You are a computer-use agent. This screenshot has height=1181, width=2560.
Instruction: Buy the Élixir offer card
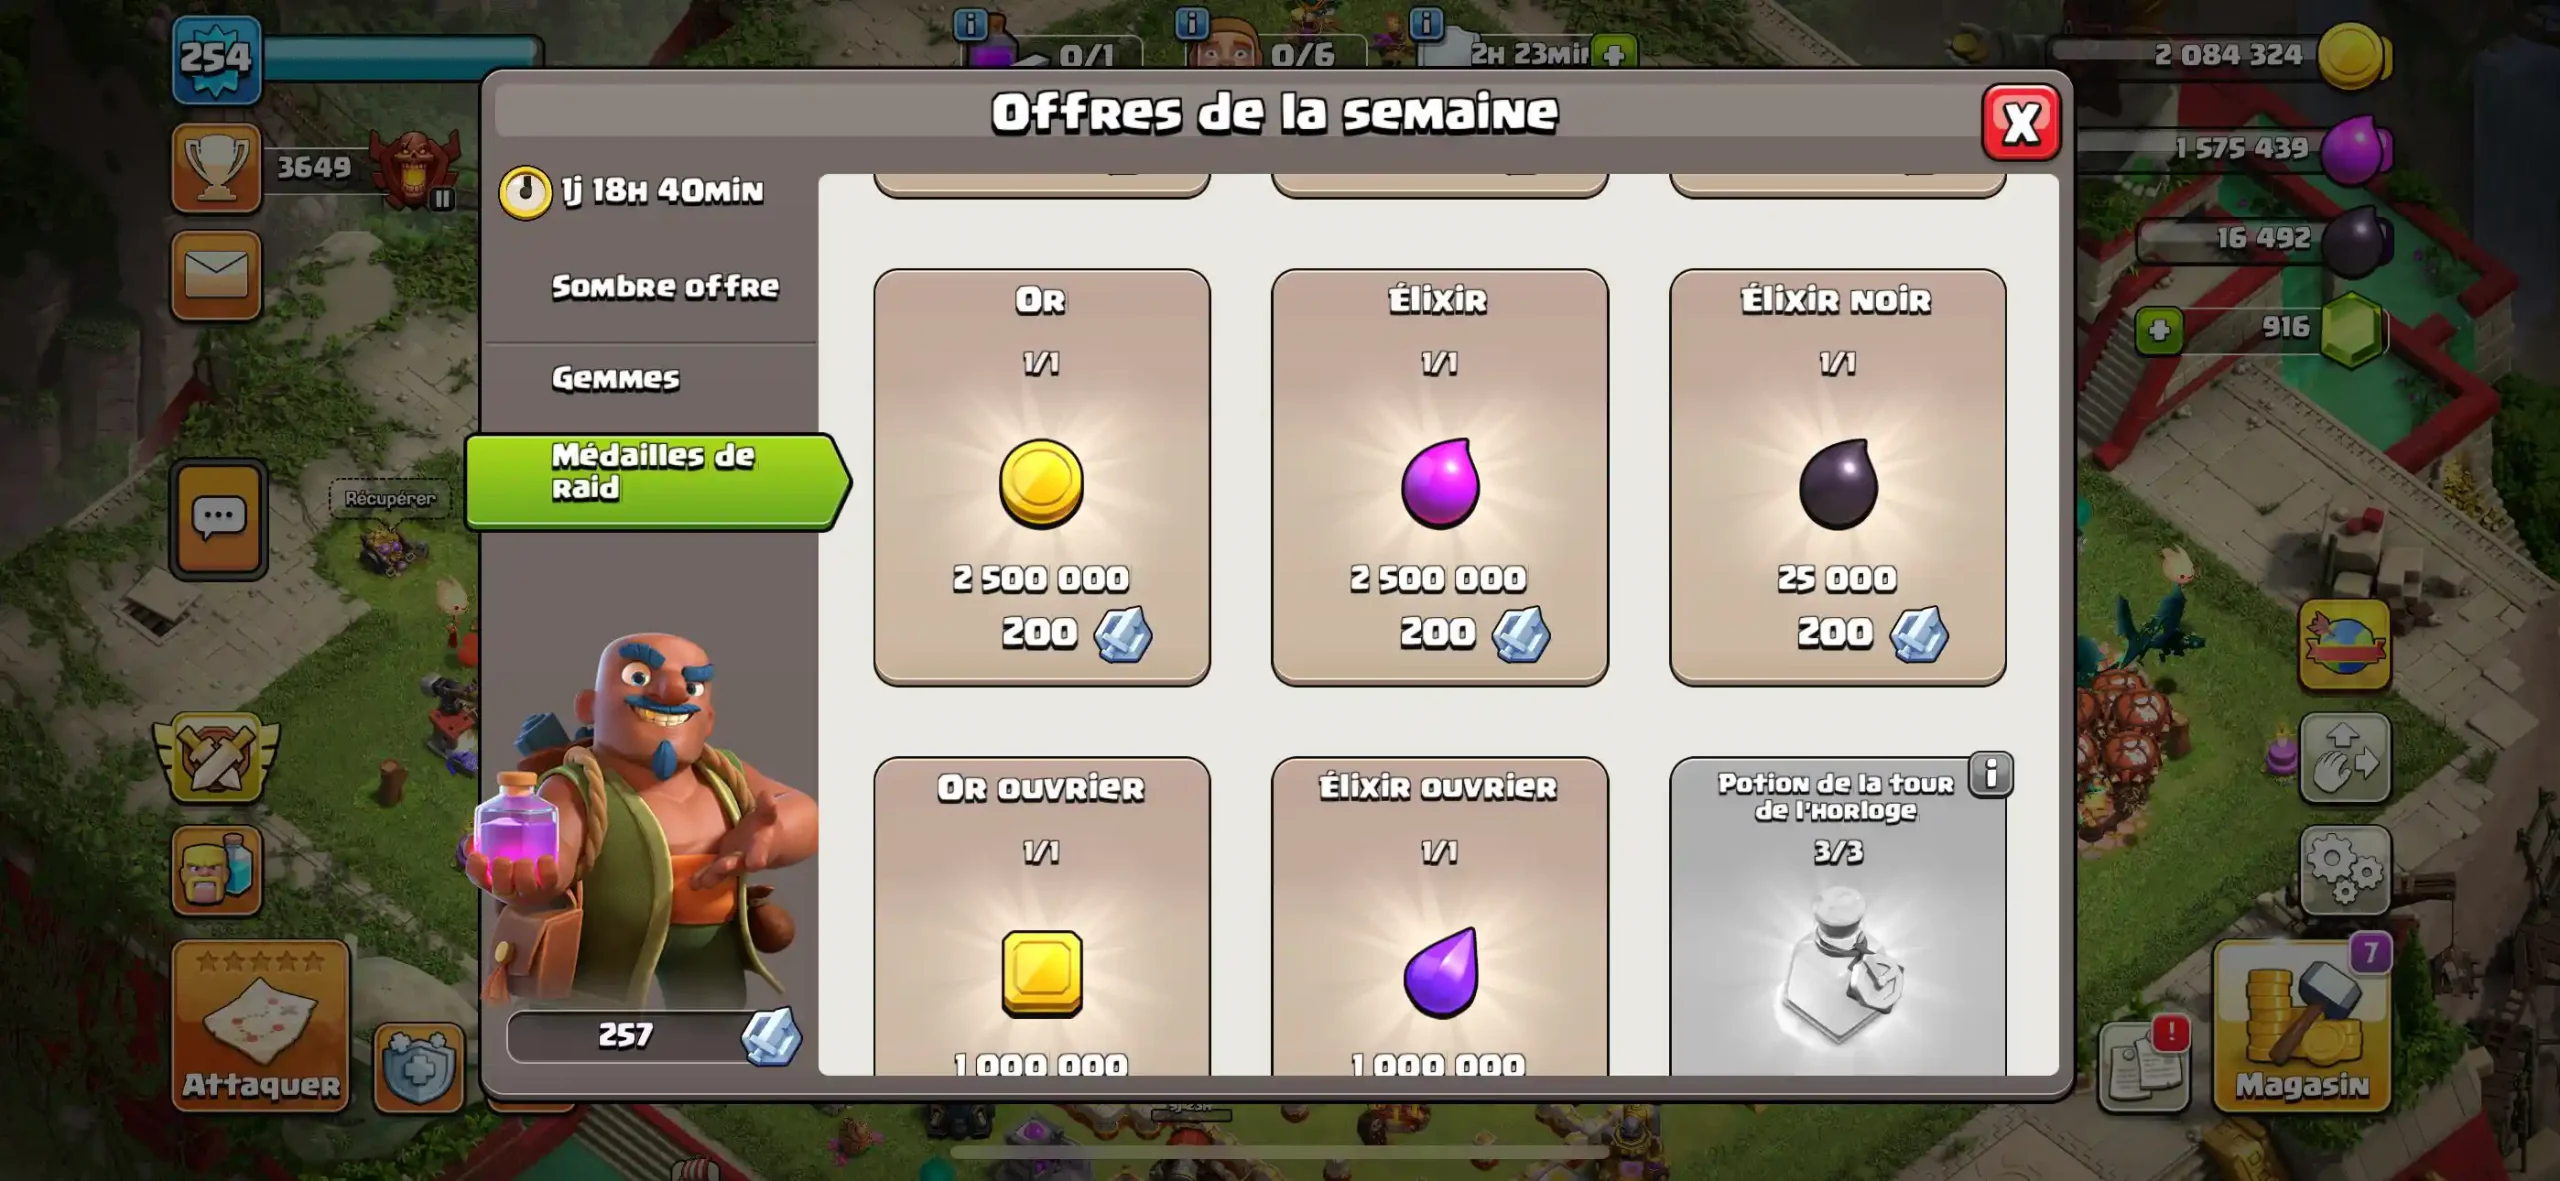coord(1439,477)
